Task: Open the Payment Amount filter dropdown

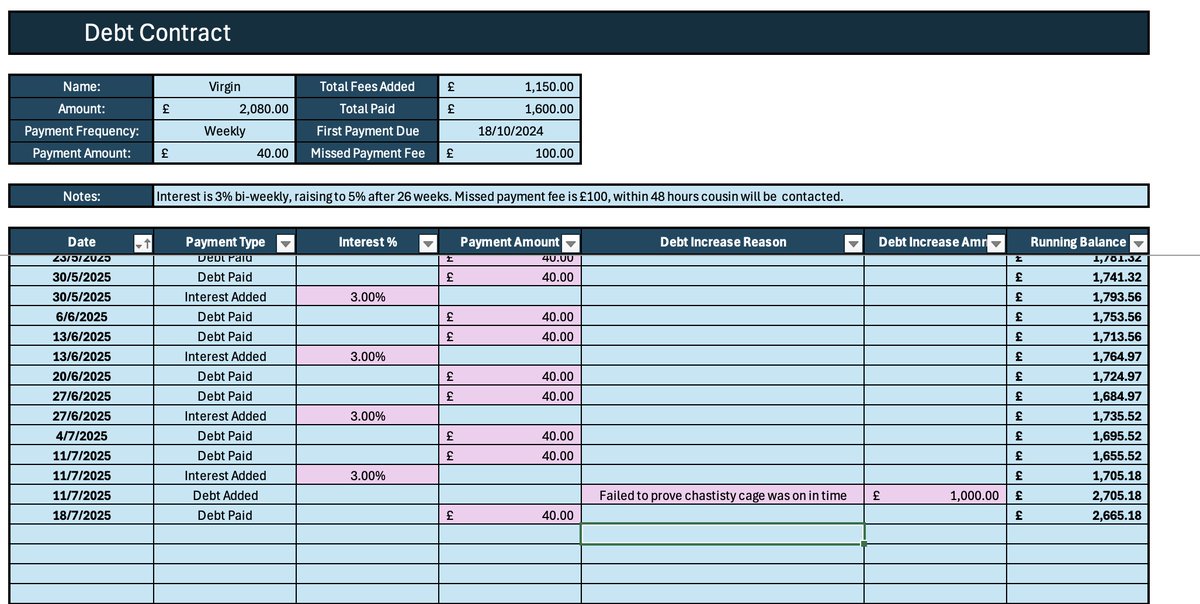Action: [570, 243]
